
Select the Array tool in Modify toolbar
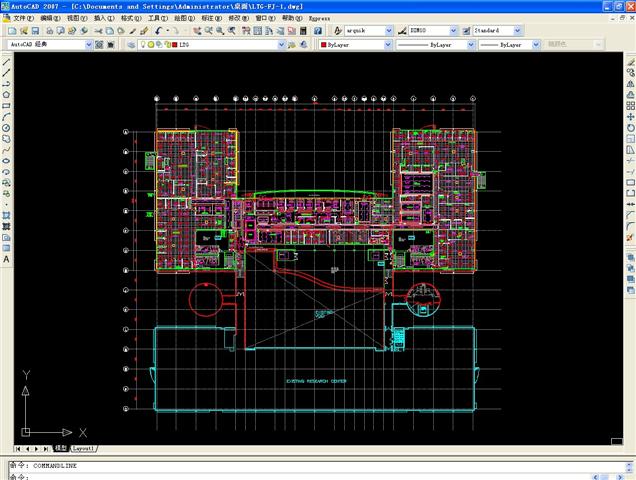[630, 106]
